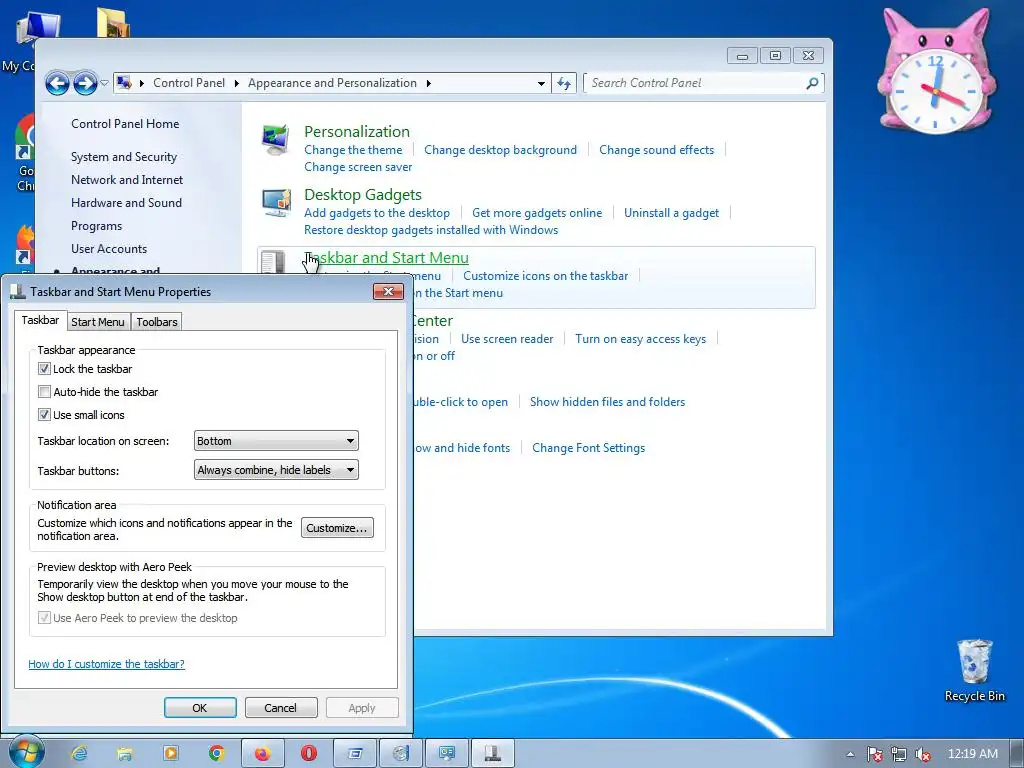
Task: Click the Personalization monitor icon
Action: pos(276,138)
